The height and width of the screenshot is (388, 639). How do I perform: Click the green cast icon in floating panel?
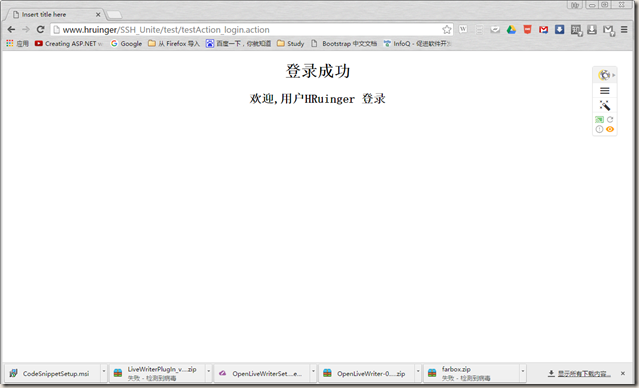[599, 119]
